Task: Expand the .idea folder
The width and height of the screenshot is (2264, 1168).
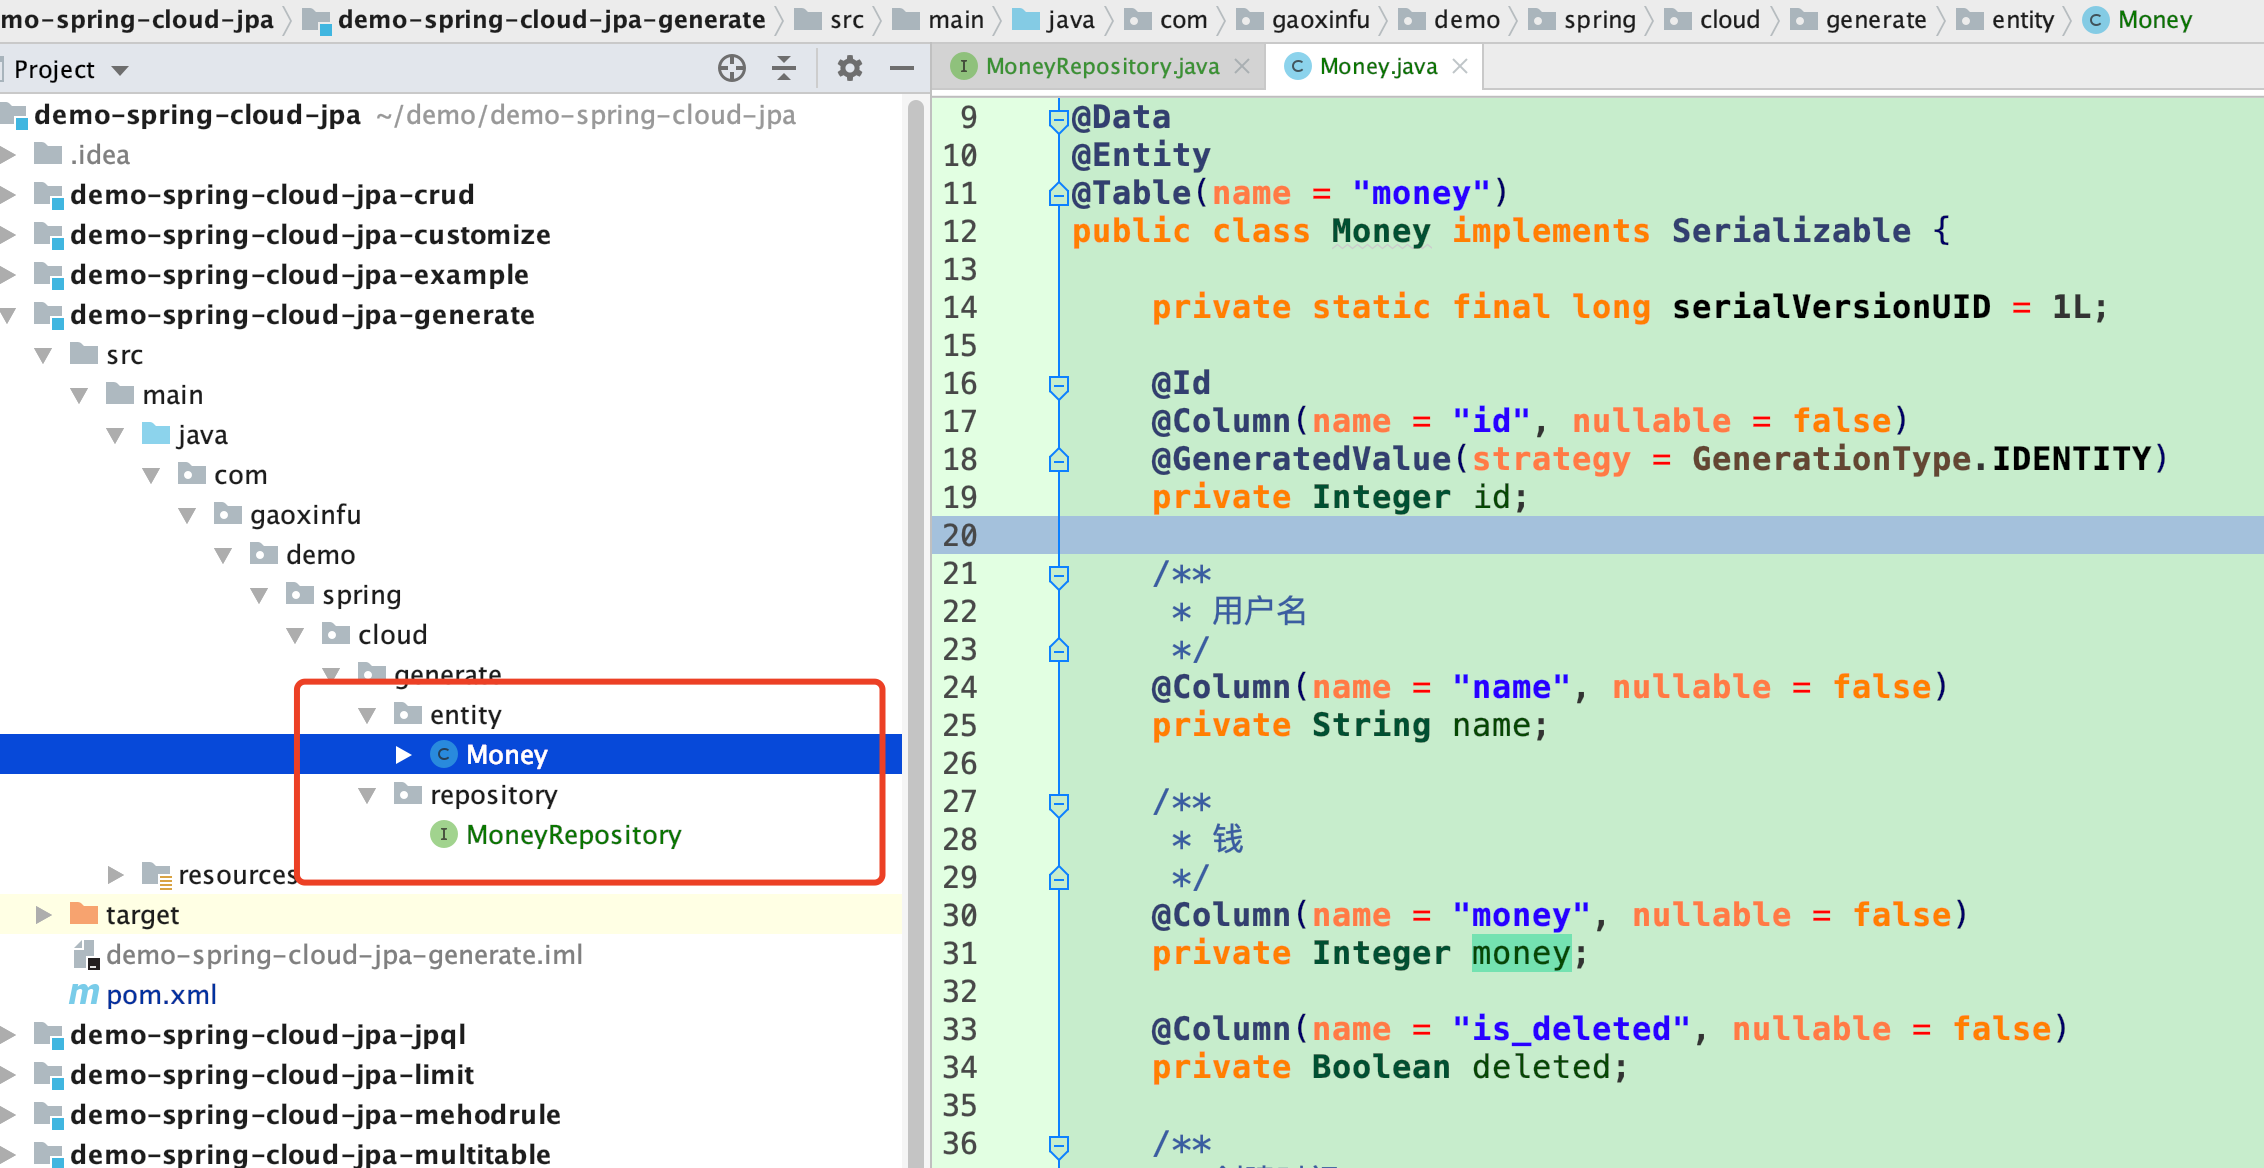Action: click(10, 154)
